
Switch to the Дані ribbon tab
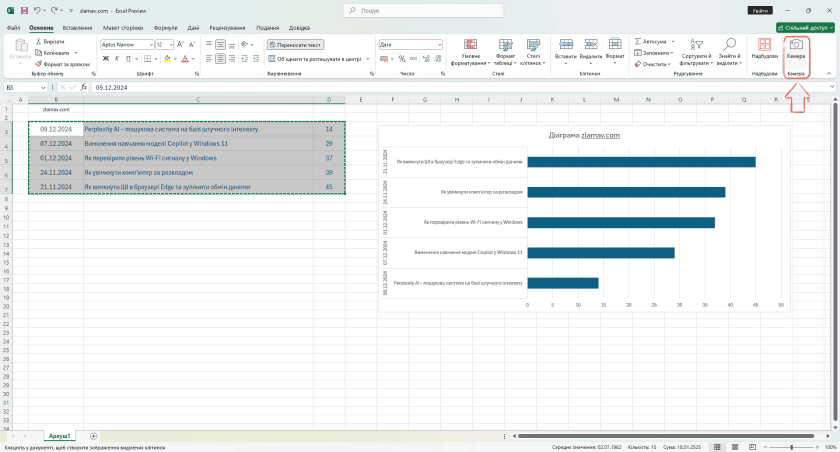click(x=193, y=27)
